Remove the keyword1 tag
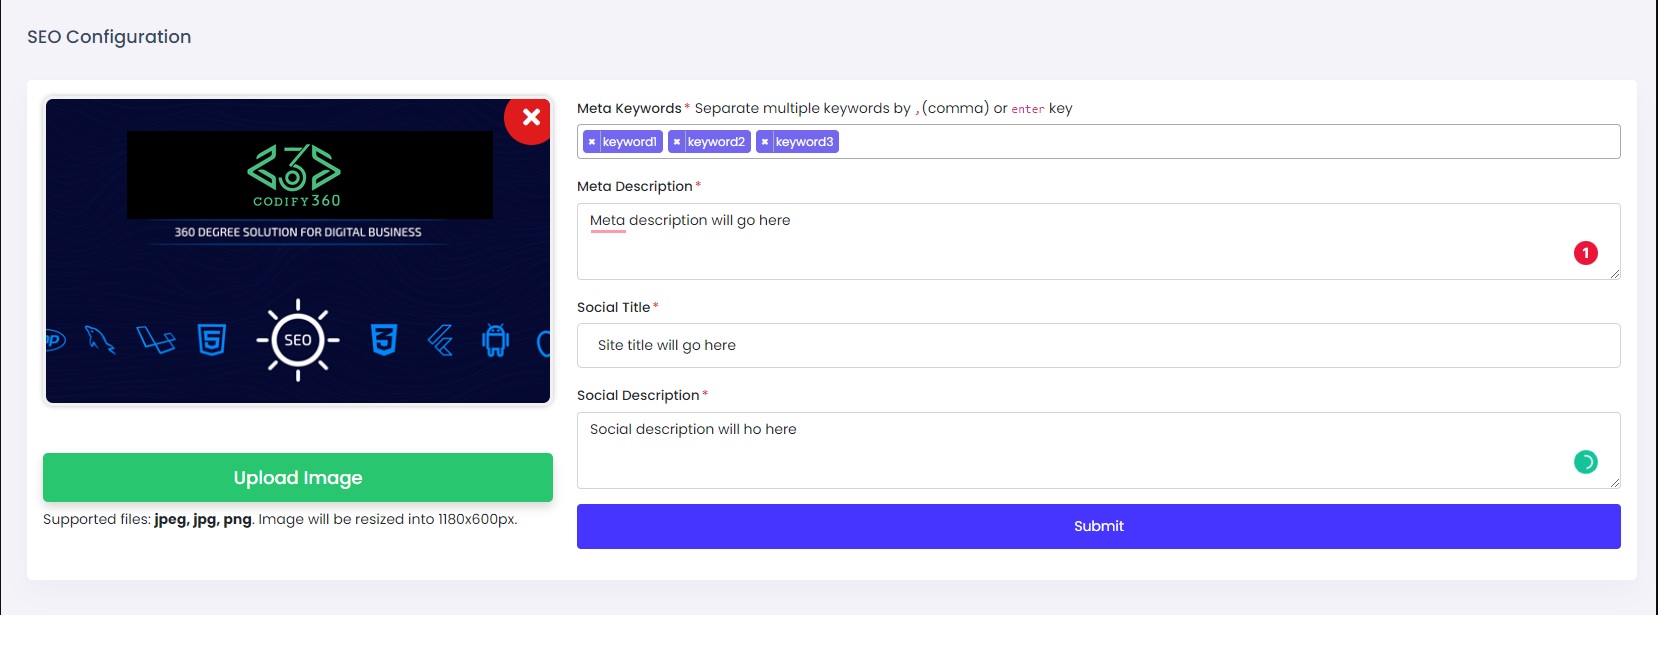Image resolution: width=1658 pixels, height=648 pixels. point(592,142)
